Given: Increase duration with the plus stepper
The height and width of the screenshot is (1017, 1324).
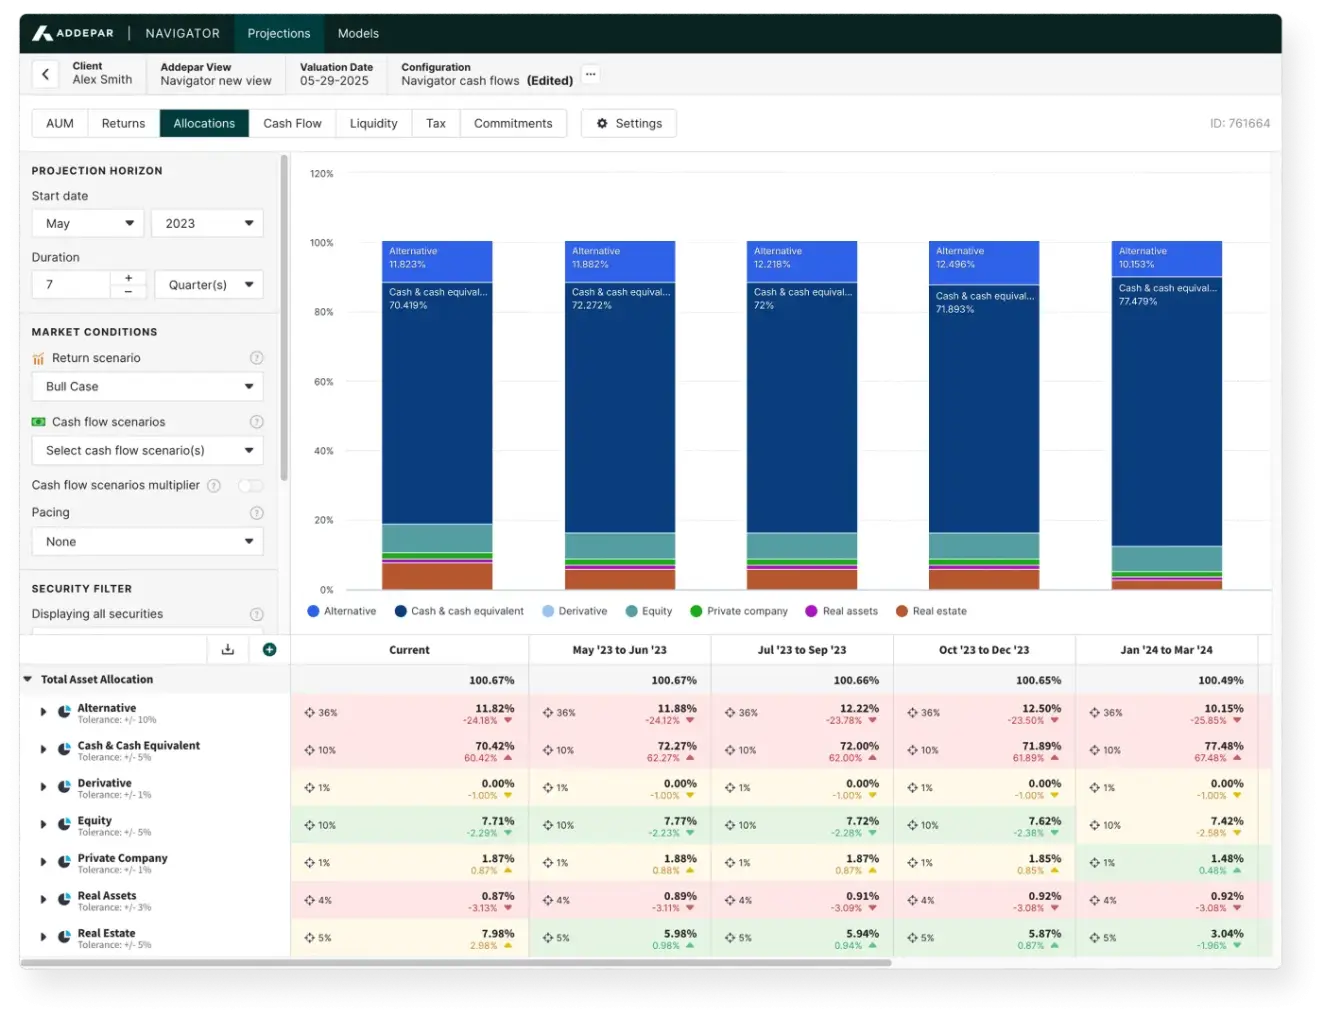Looking at the screenshot, I should [128, 278].
